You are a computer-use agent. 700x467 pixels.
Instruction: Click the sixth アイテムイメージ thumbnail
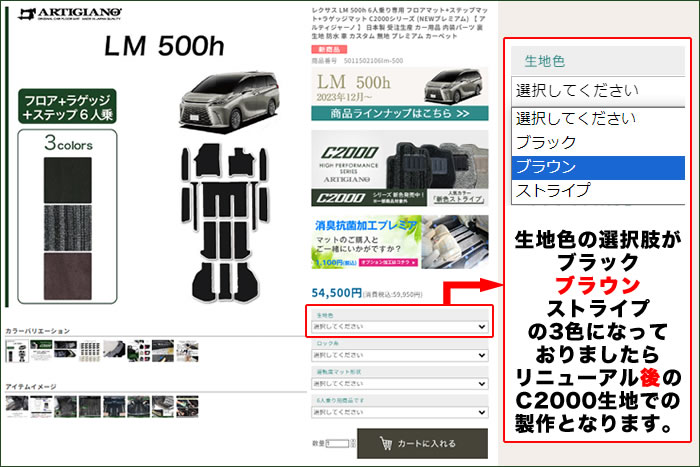point(138,406)
